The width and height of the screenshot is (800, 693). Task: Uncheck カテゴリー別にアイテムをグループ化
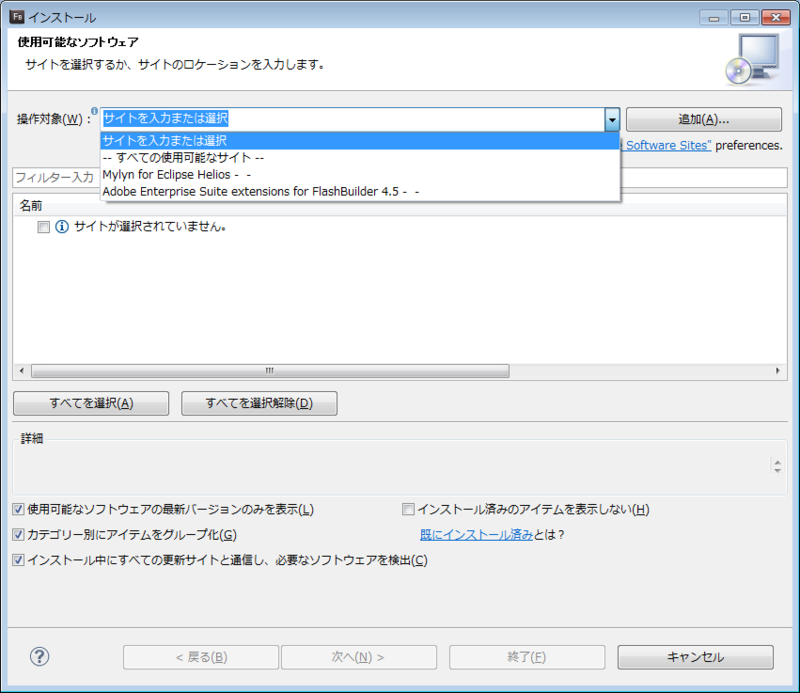pyautogui.click(x=18, y=534)
